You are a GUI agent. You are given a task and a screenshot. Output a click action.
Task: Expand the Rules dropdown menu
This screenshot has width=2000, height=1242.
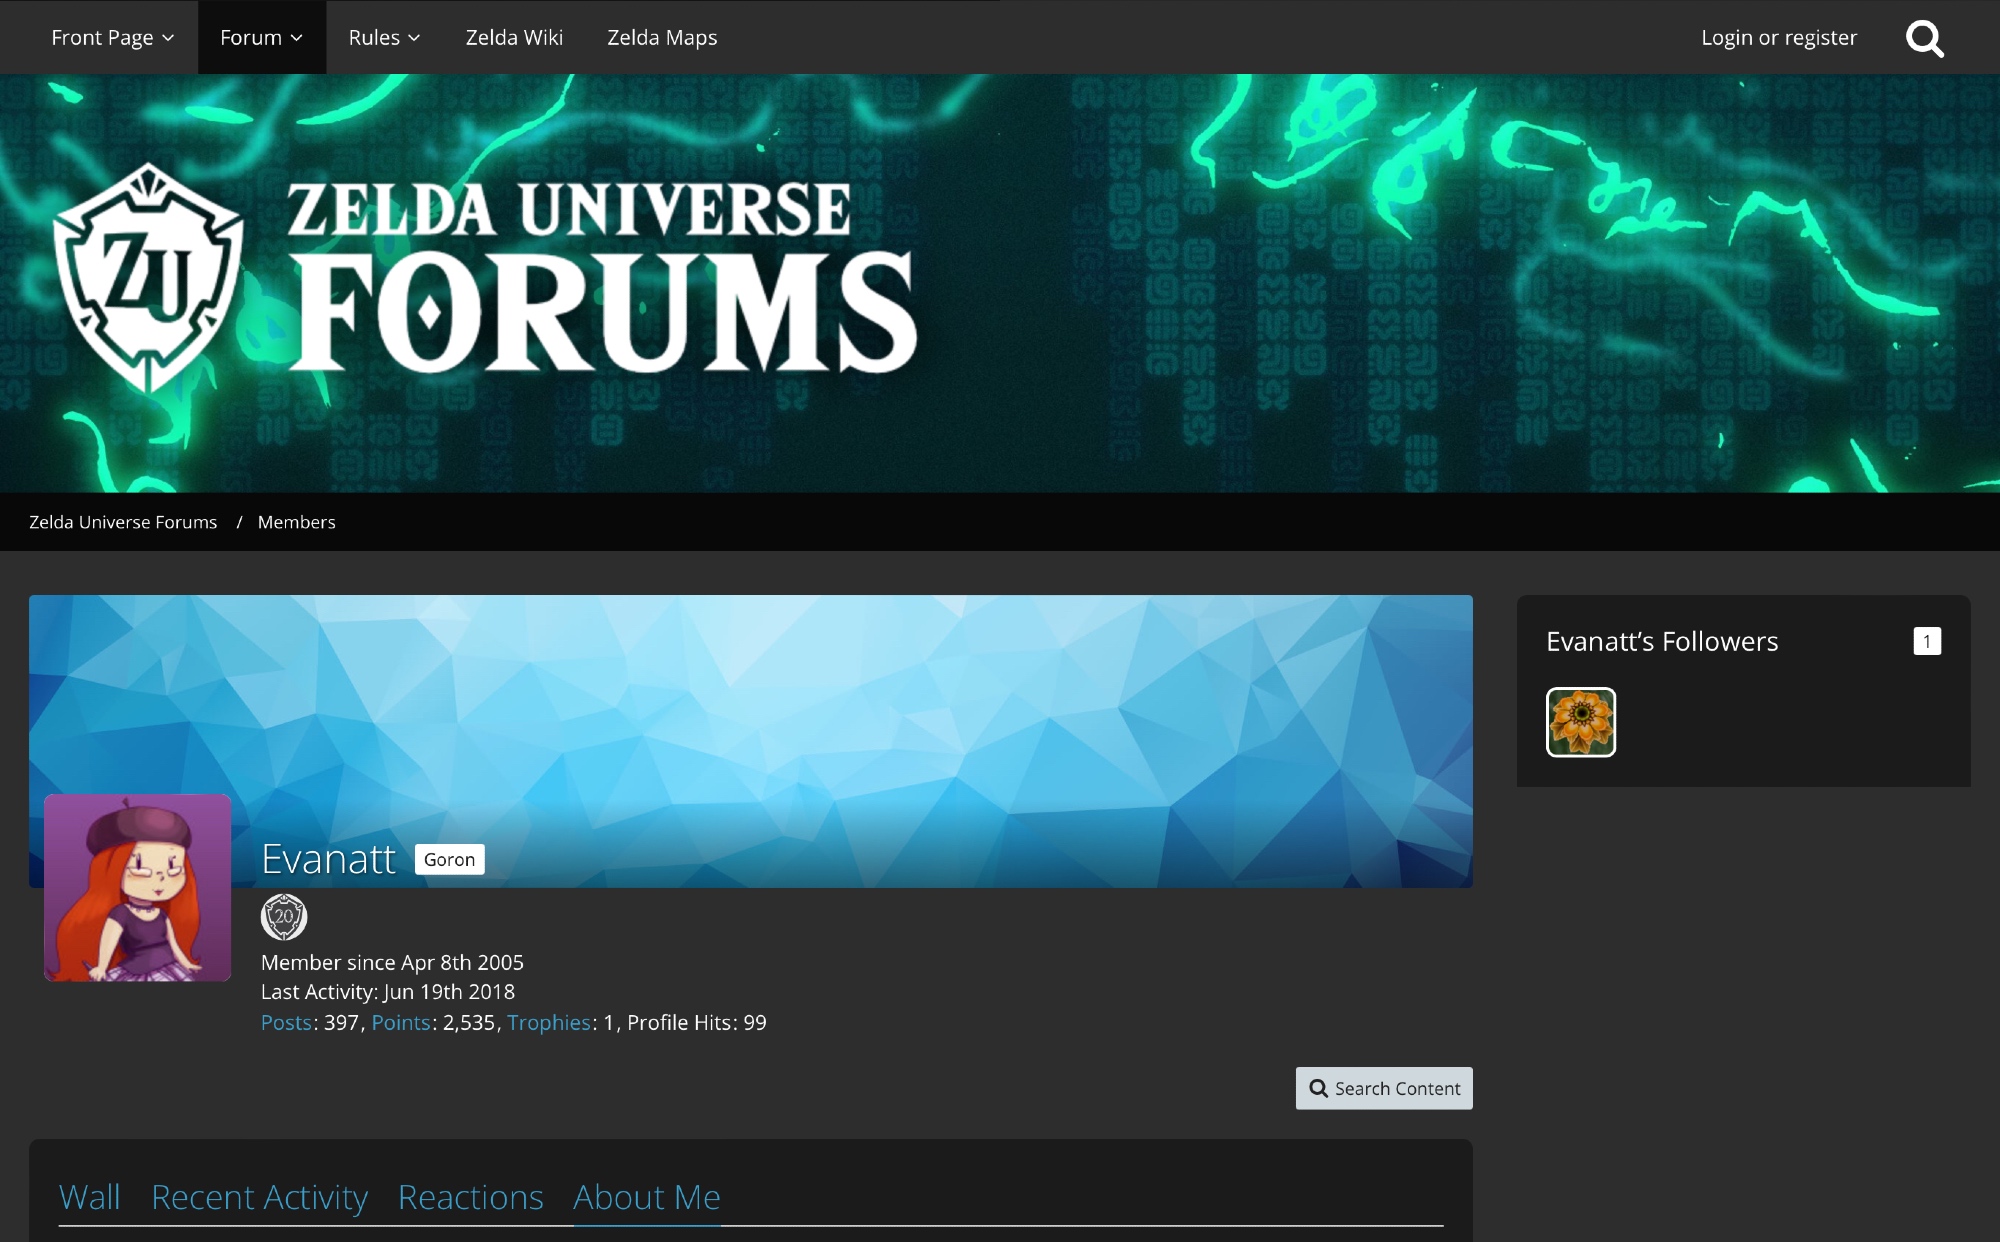384,38
